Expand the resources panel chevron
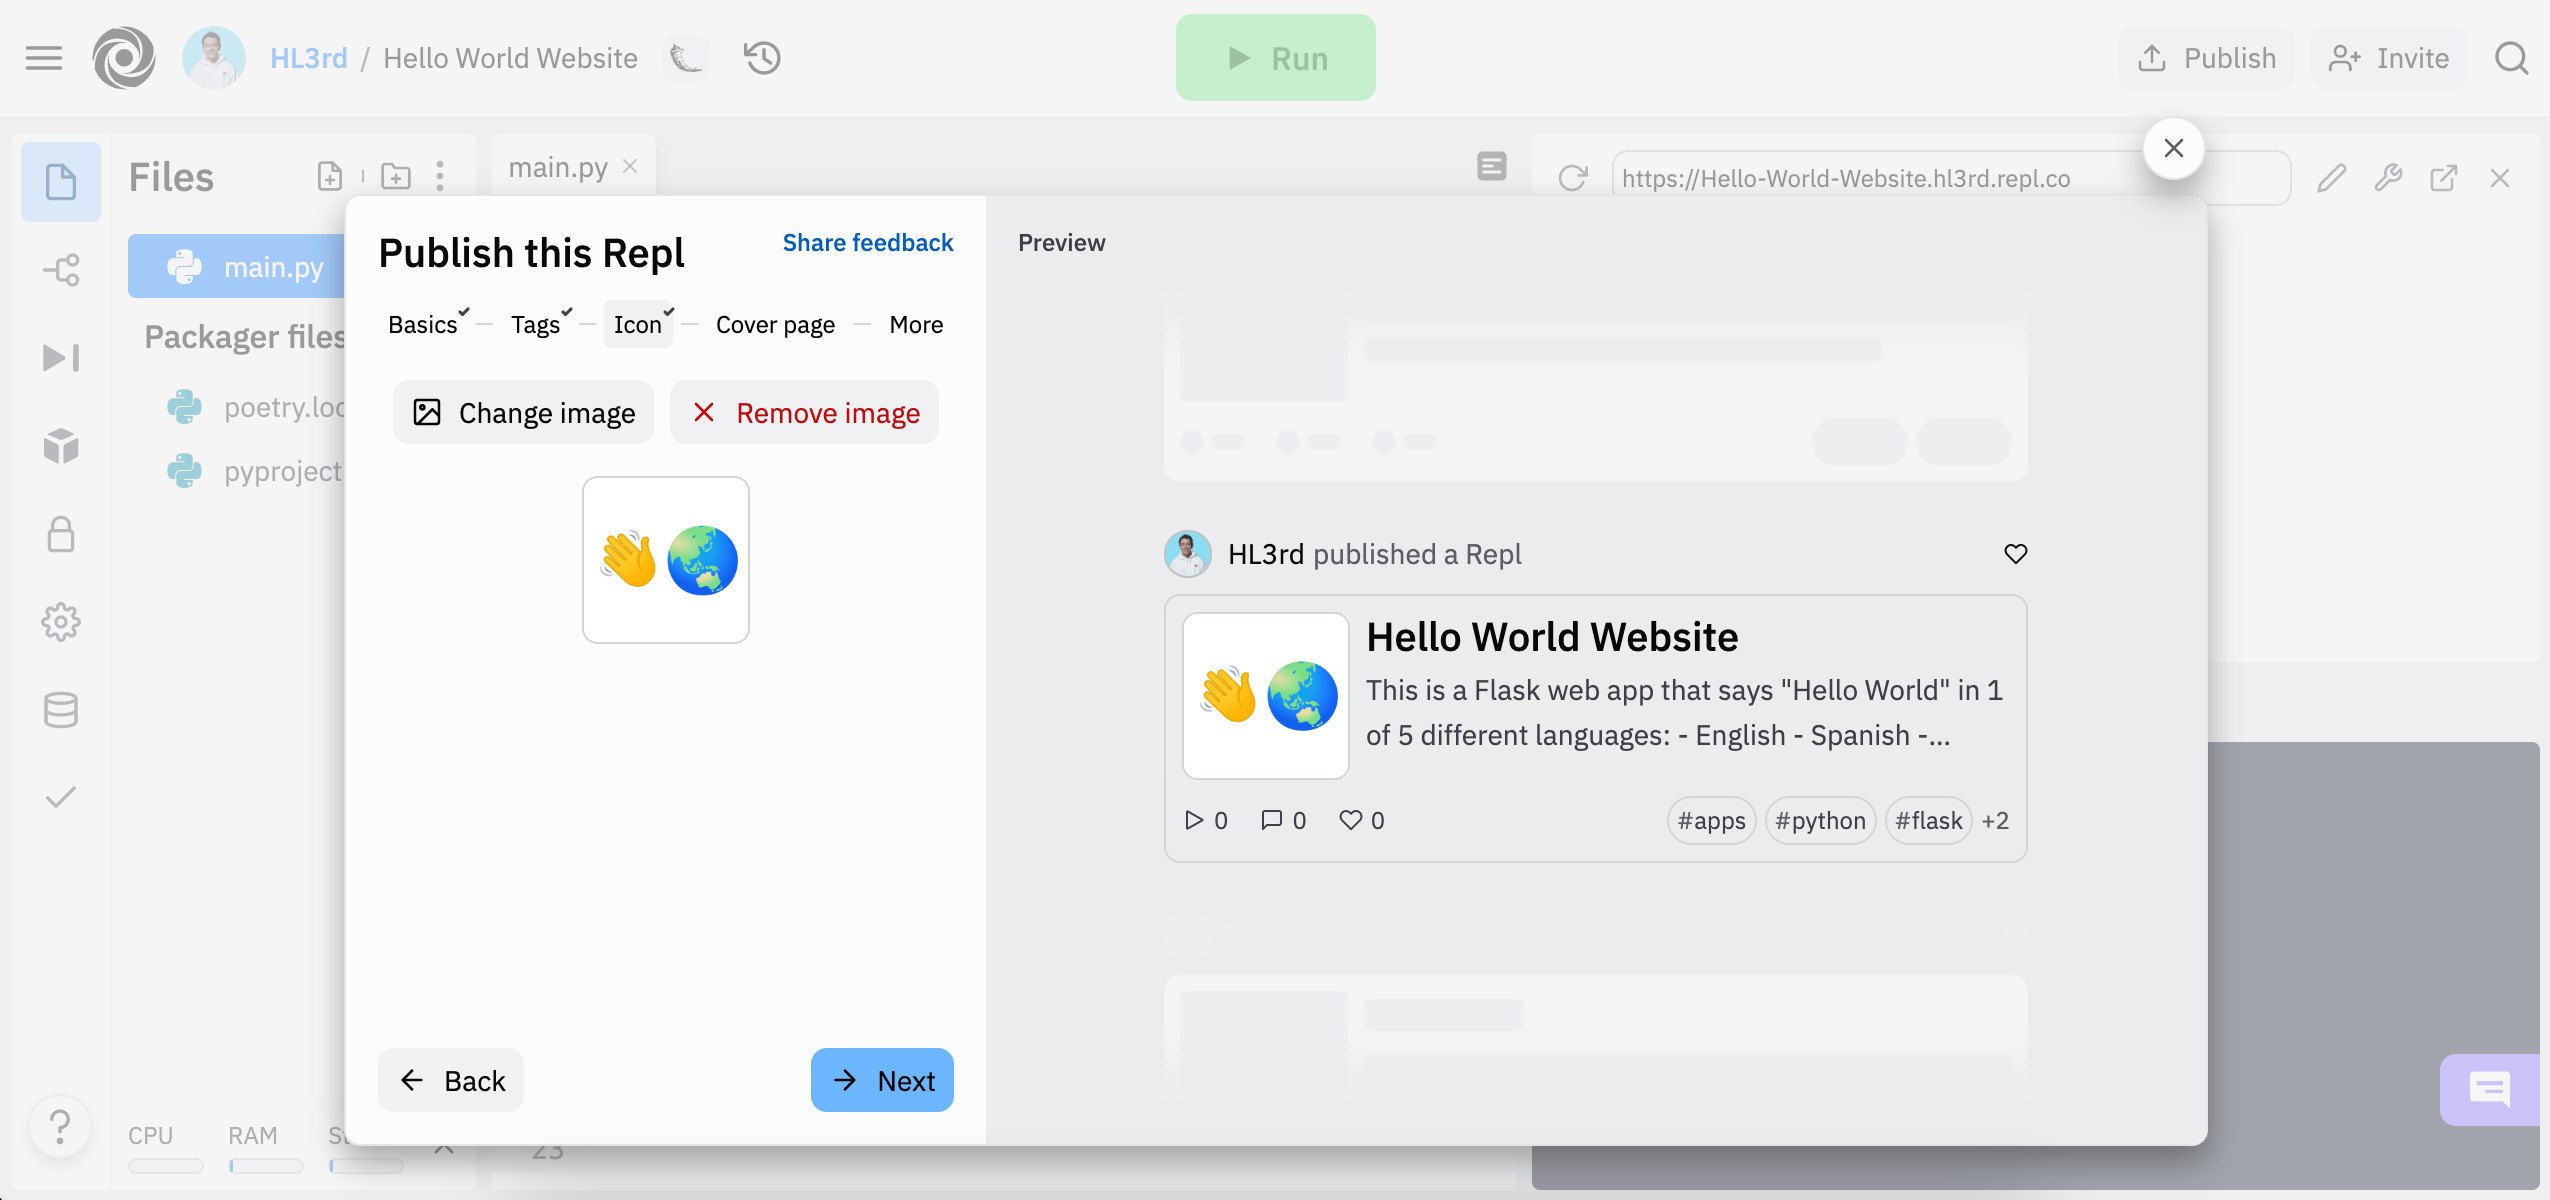This screenshot has width=2550, height=1200. 444,1148
